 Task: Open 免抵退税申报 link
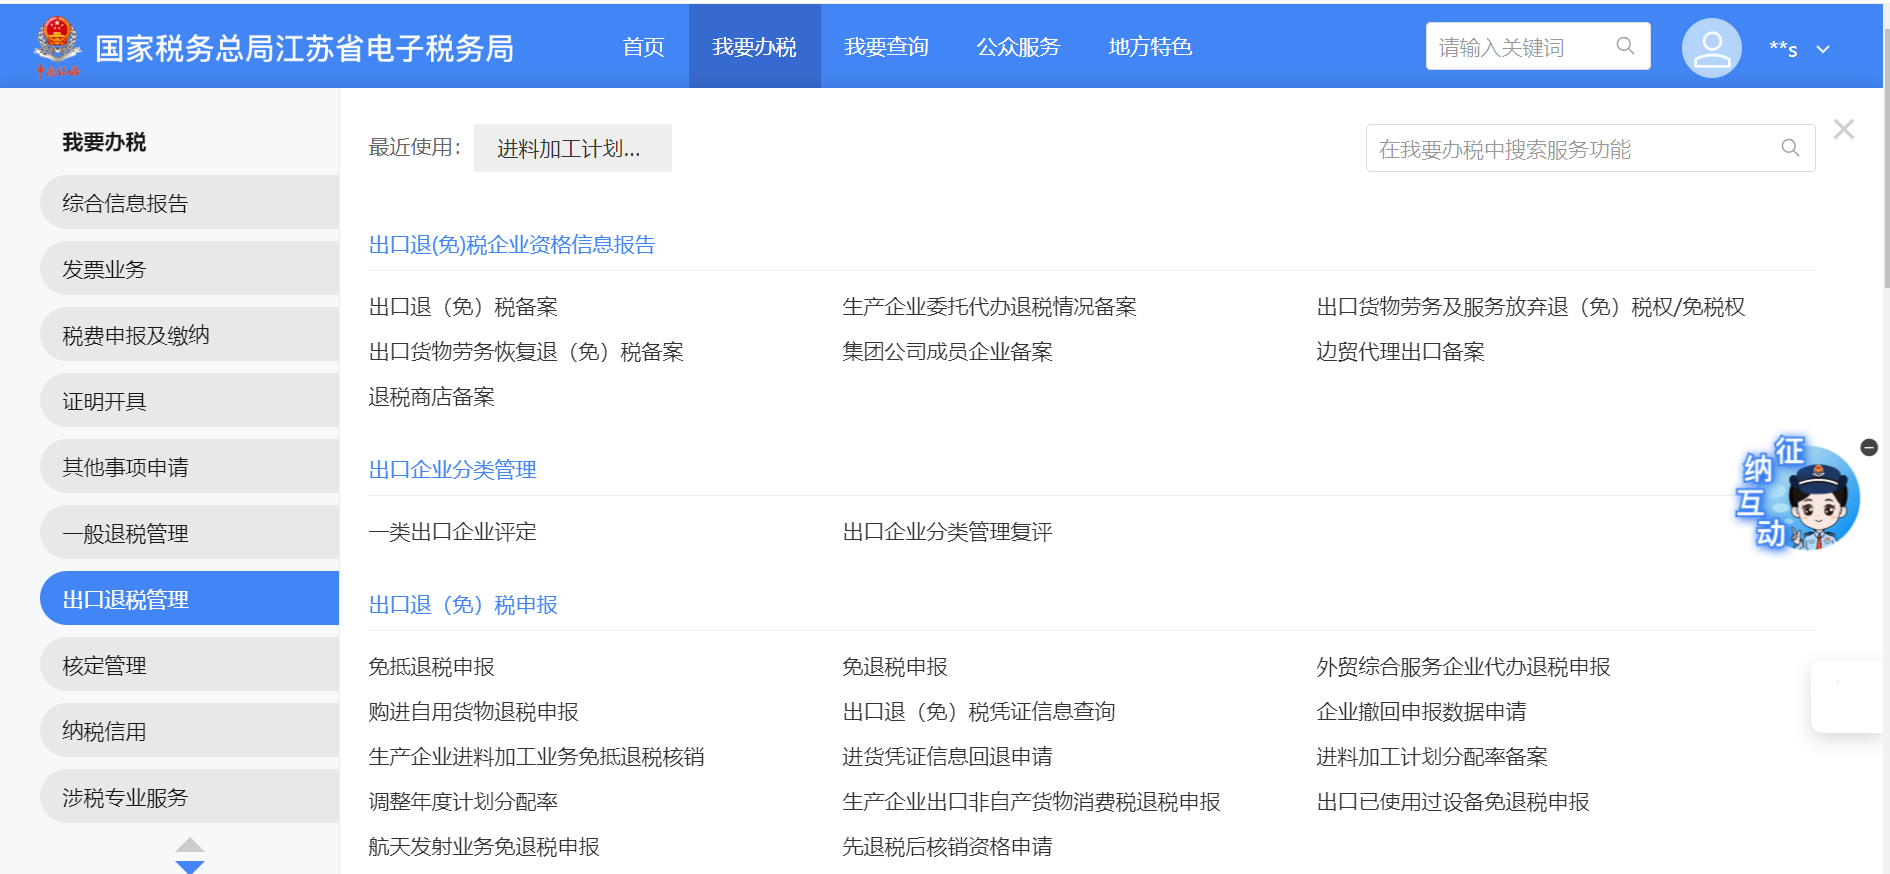coord(431,667)
